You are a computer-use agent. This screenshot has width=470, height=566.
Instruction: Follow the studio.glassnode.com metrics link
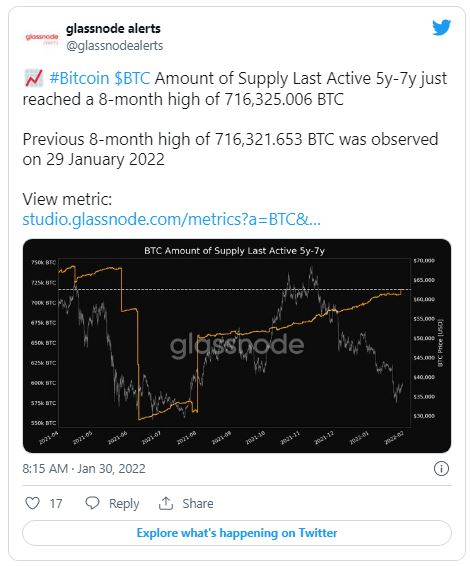tap(171, 219)
